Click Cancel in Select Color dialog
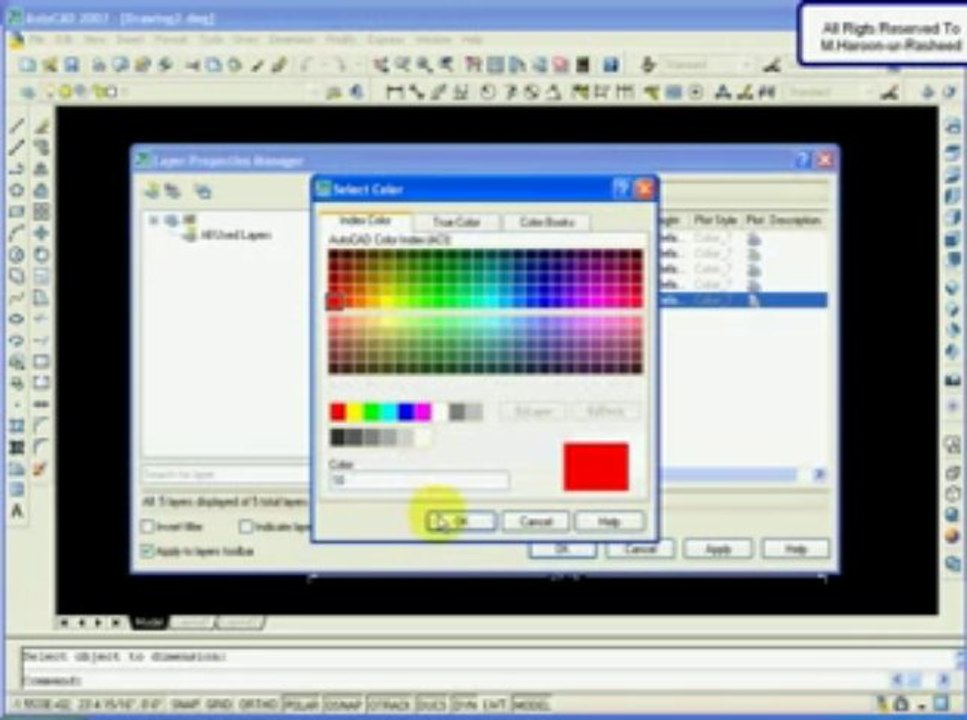This screenshot has height=720, width=967. 535,522
